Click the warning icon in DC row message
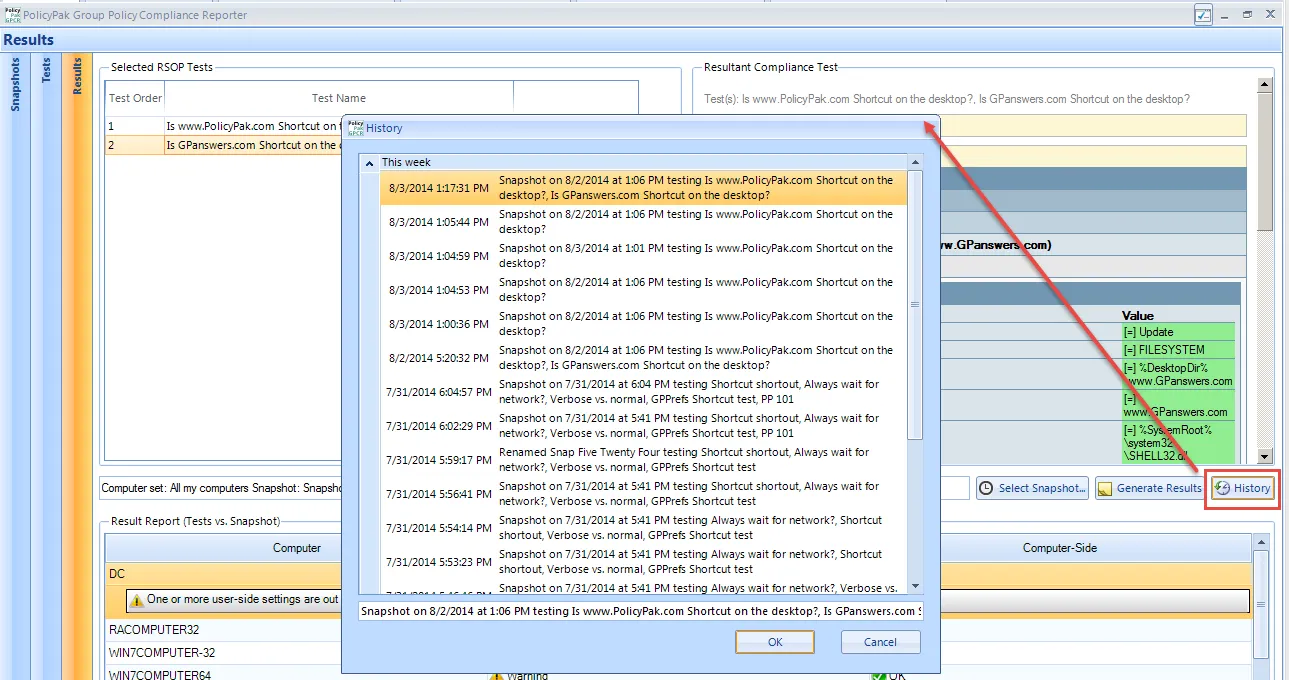The image size is (1289, 680). [136, 600]
